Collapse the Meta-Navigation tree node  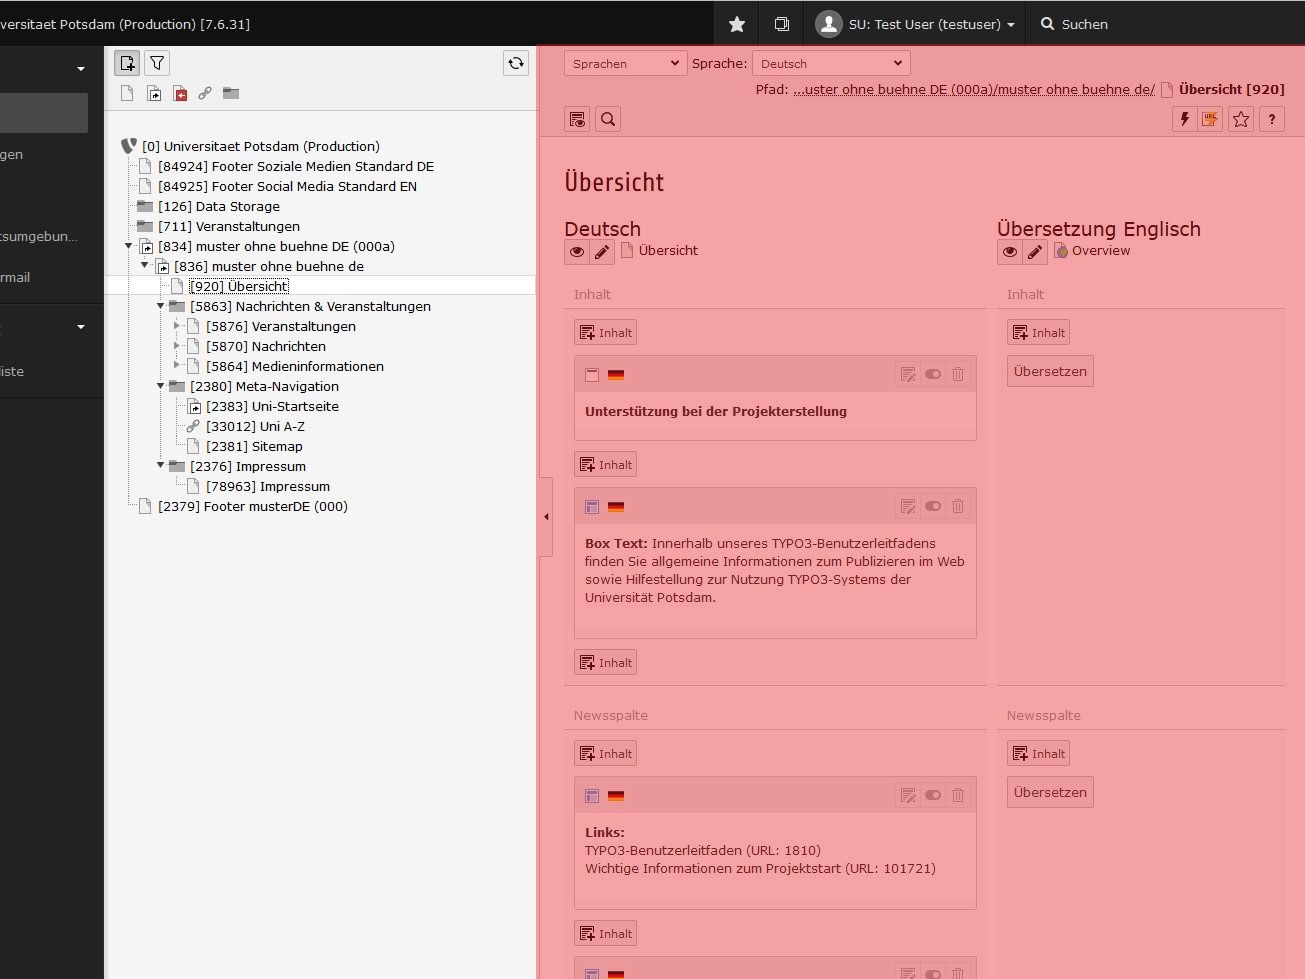(160, 386)
